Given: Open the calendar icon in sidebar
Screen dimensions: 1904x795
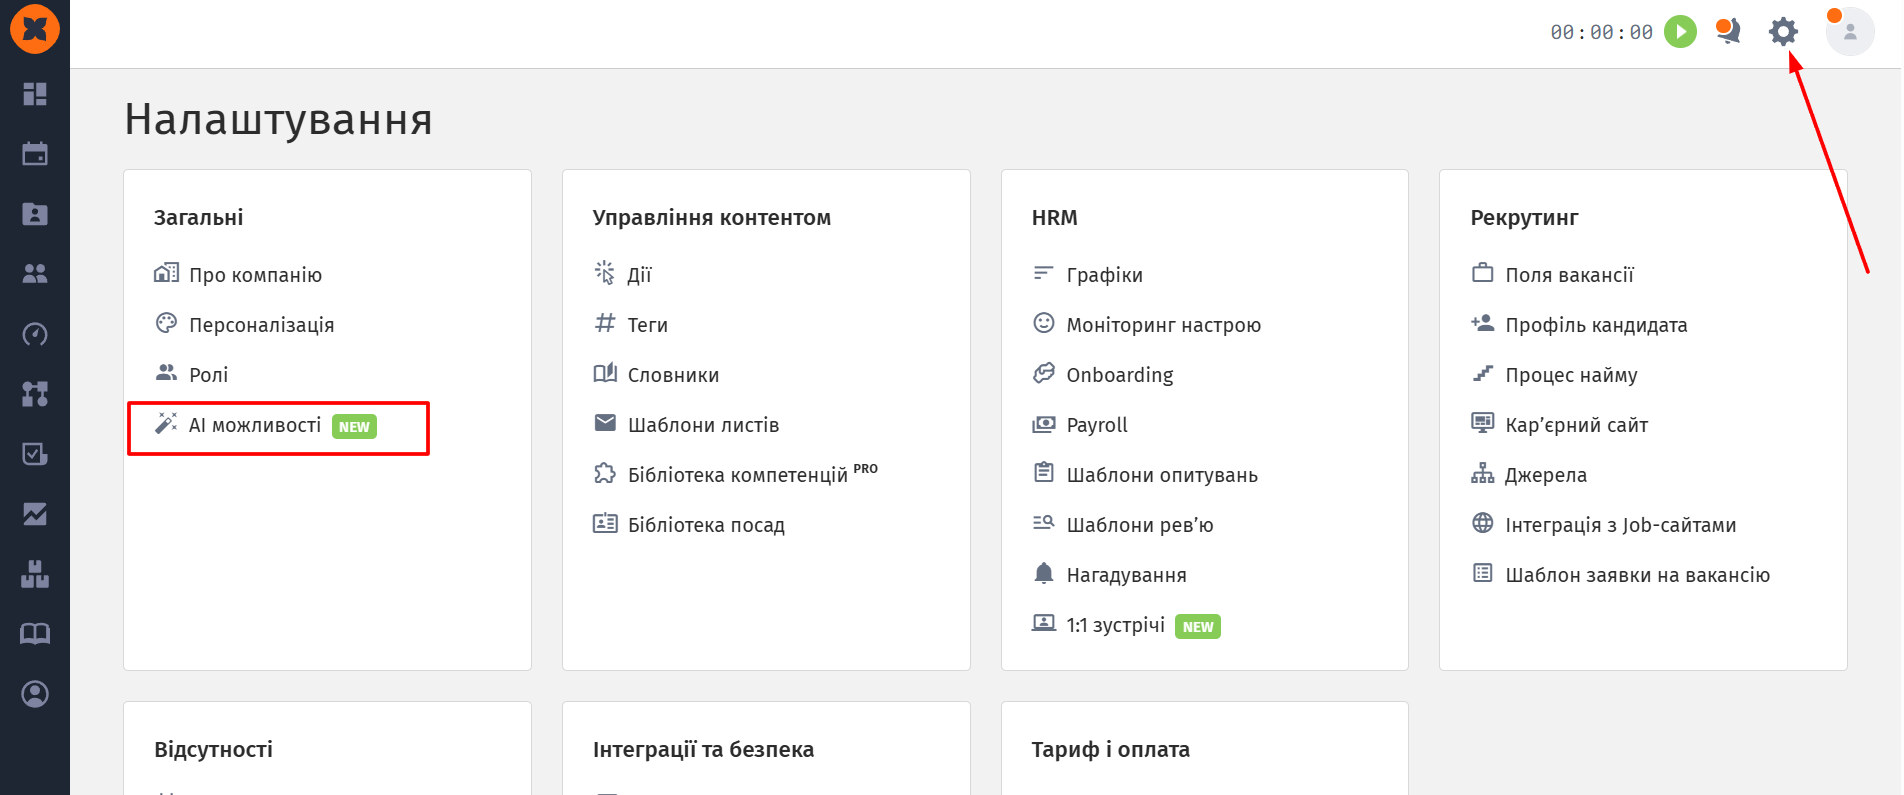Looking at the screenshot, I should click(x=35, y=154).
